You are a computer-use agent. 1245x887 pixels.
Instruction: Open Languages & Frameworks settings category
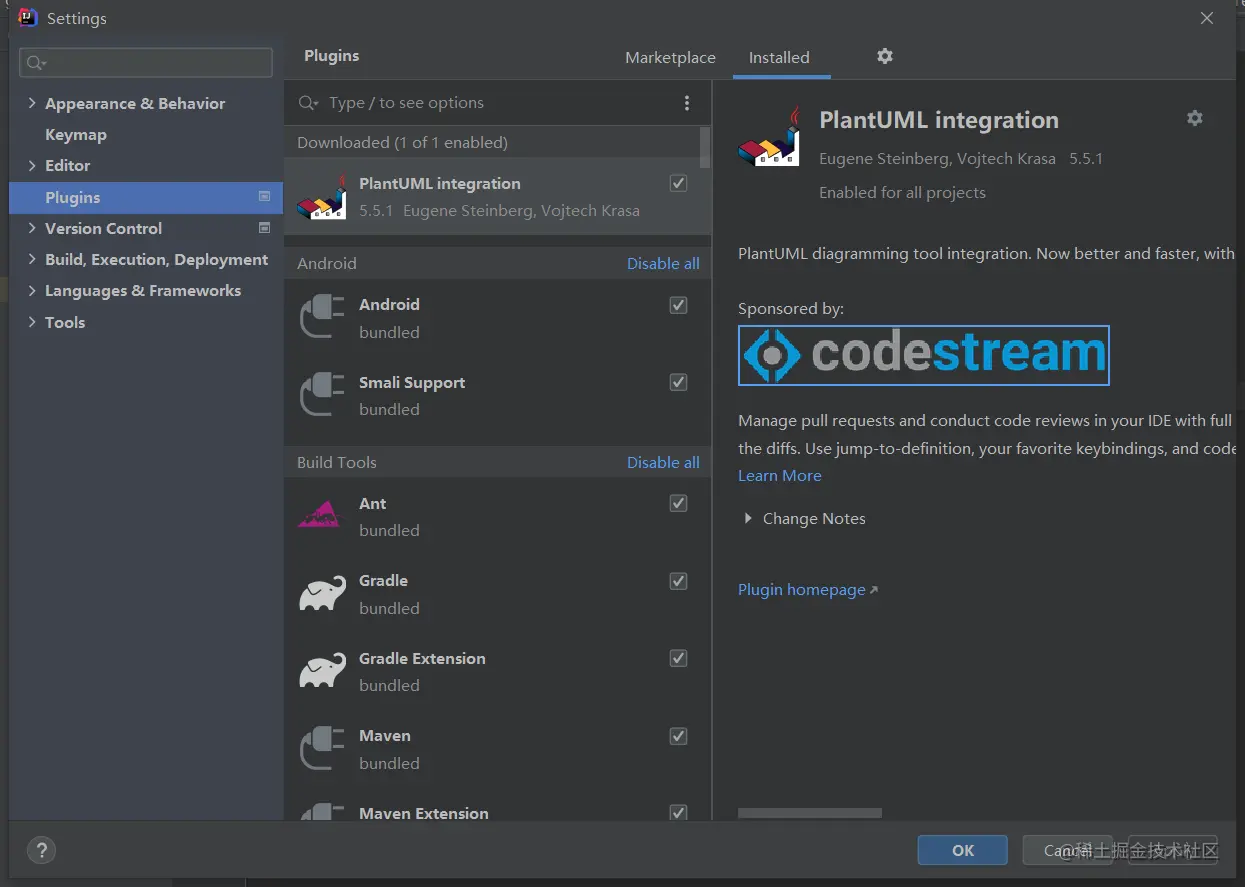(x=143, y=290)
